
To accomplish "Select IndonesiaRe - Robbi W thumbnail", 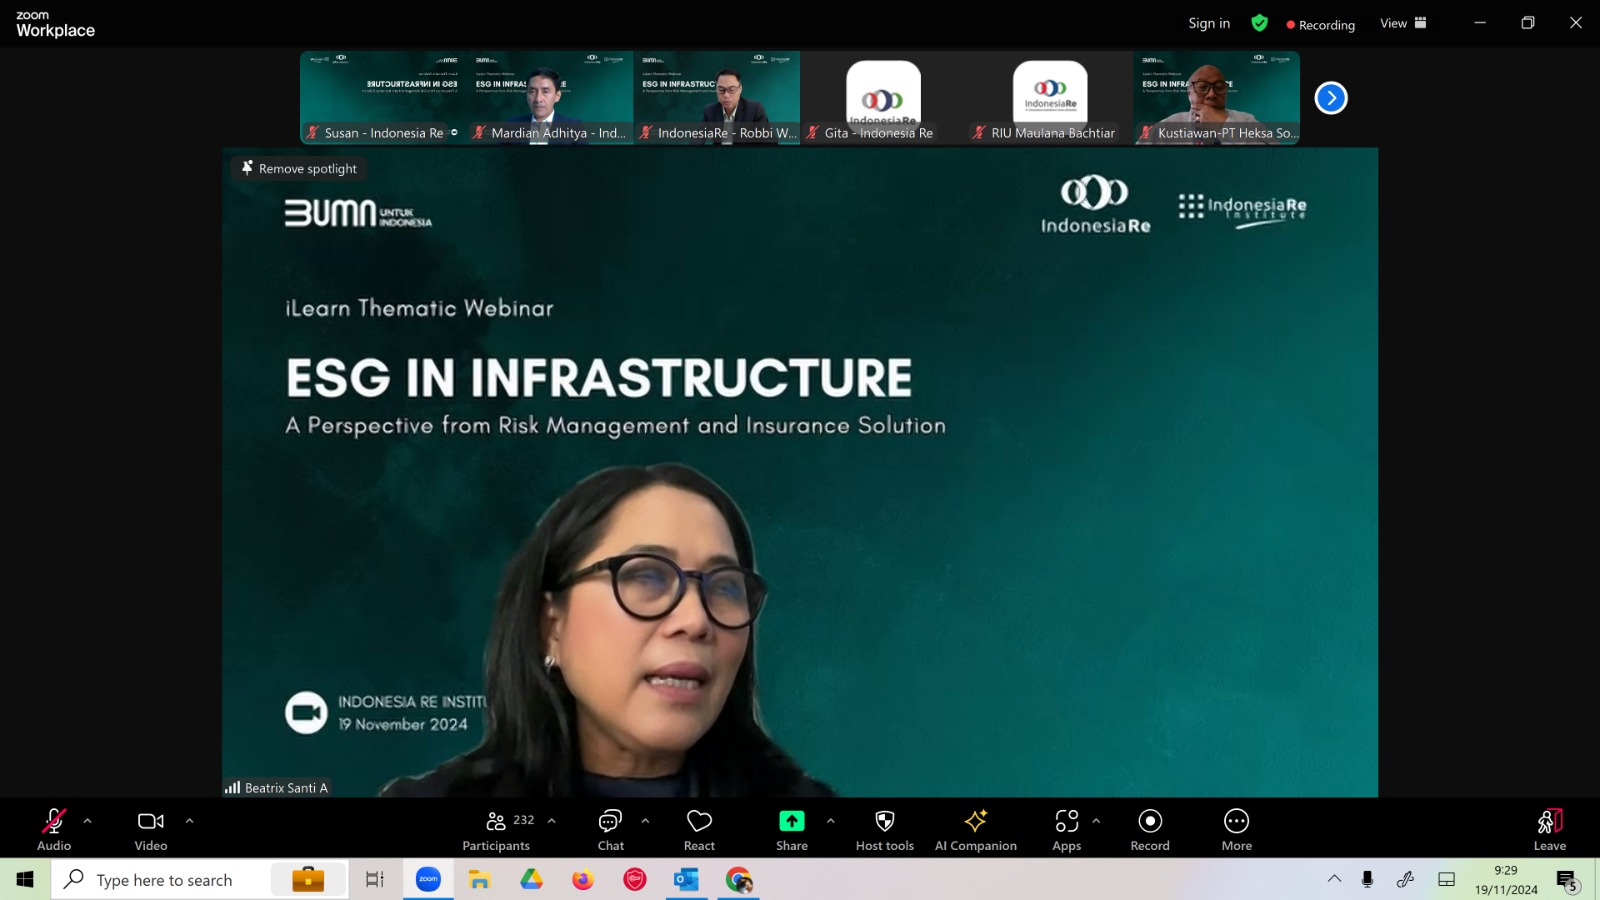I will pos(717,98).
